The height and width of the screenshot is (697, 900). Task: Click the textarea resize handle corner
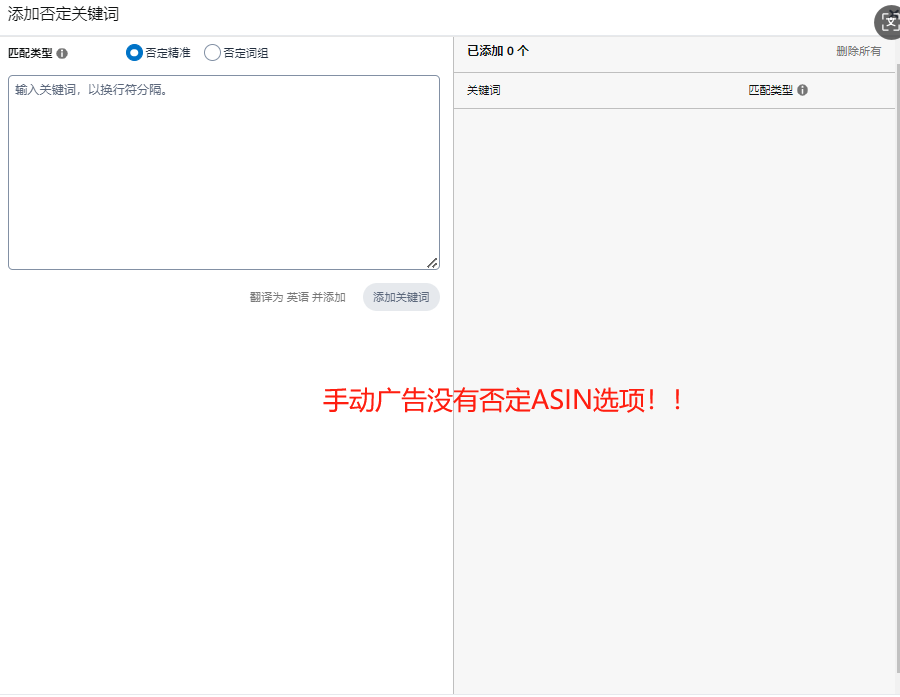[432, 262]
